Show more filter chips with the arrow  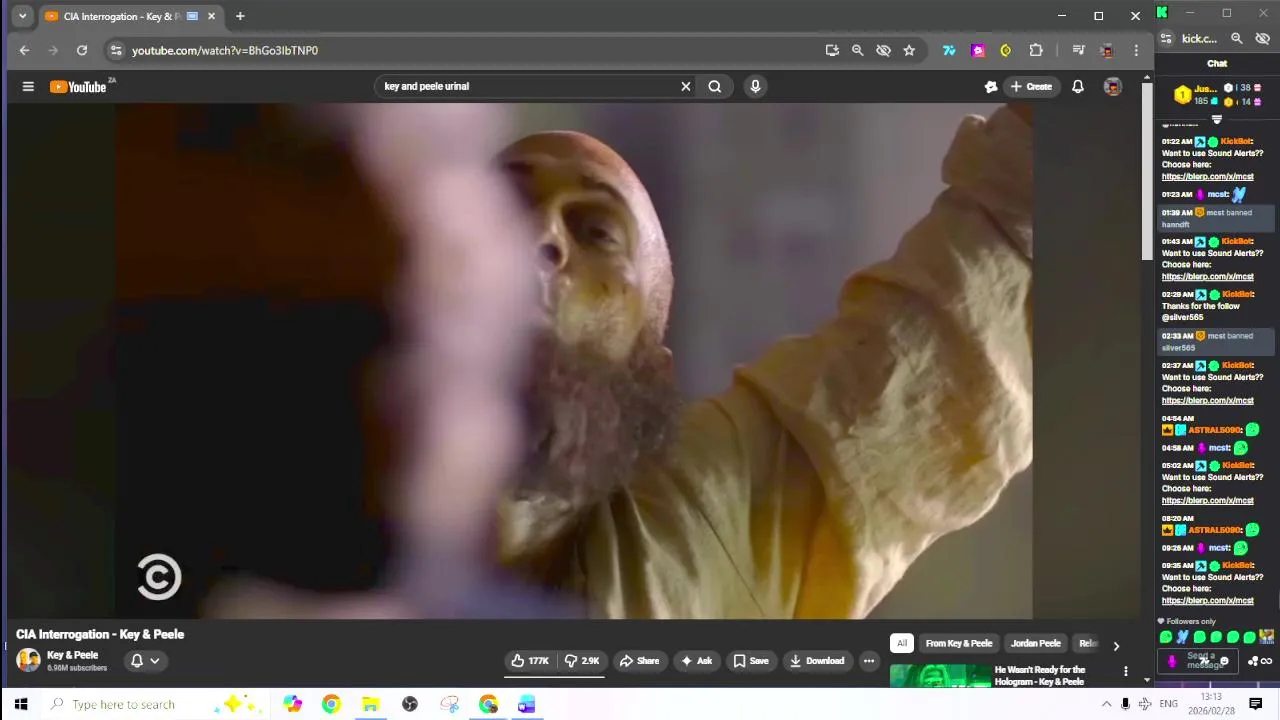point(1116,645)
